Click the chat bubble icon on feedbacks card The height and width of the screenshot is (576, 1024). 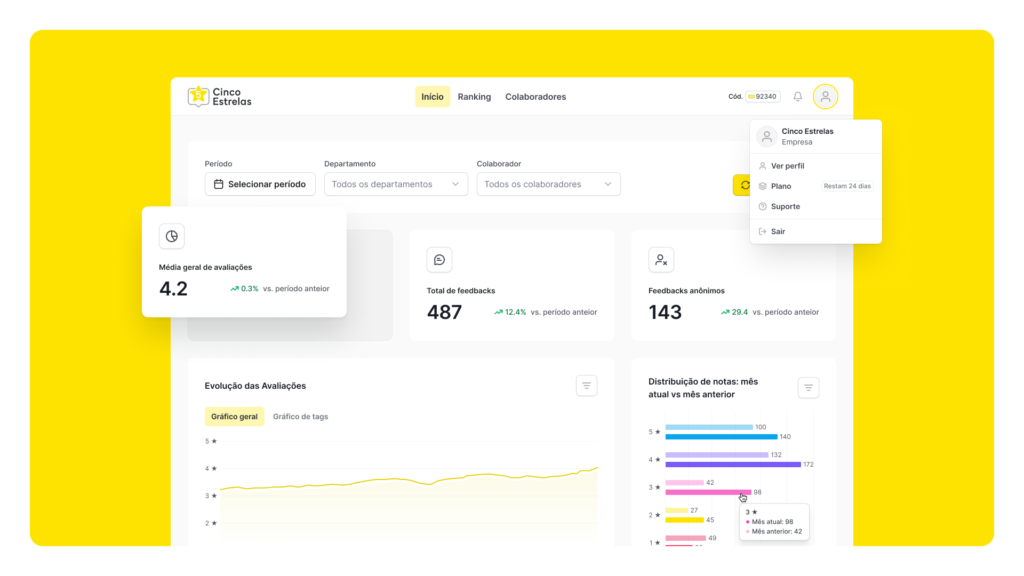[439, 260]
